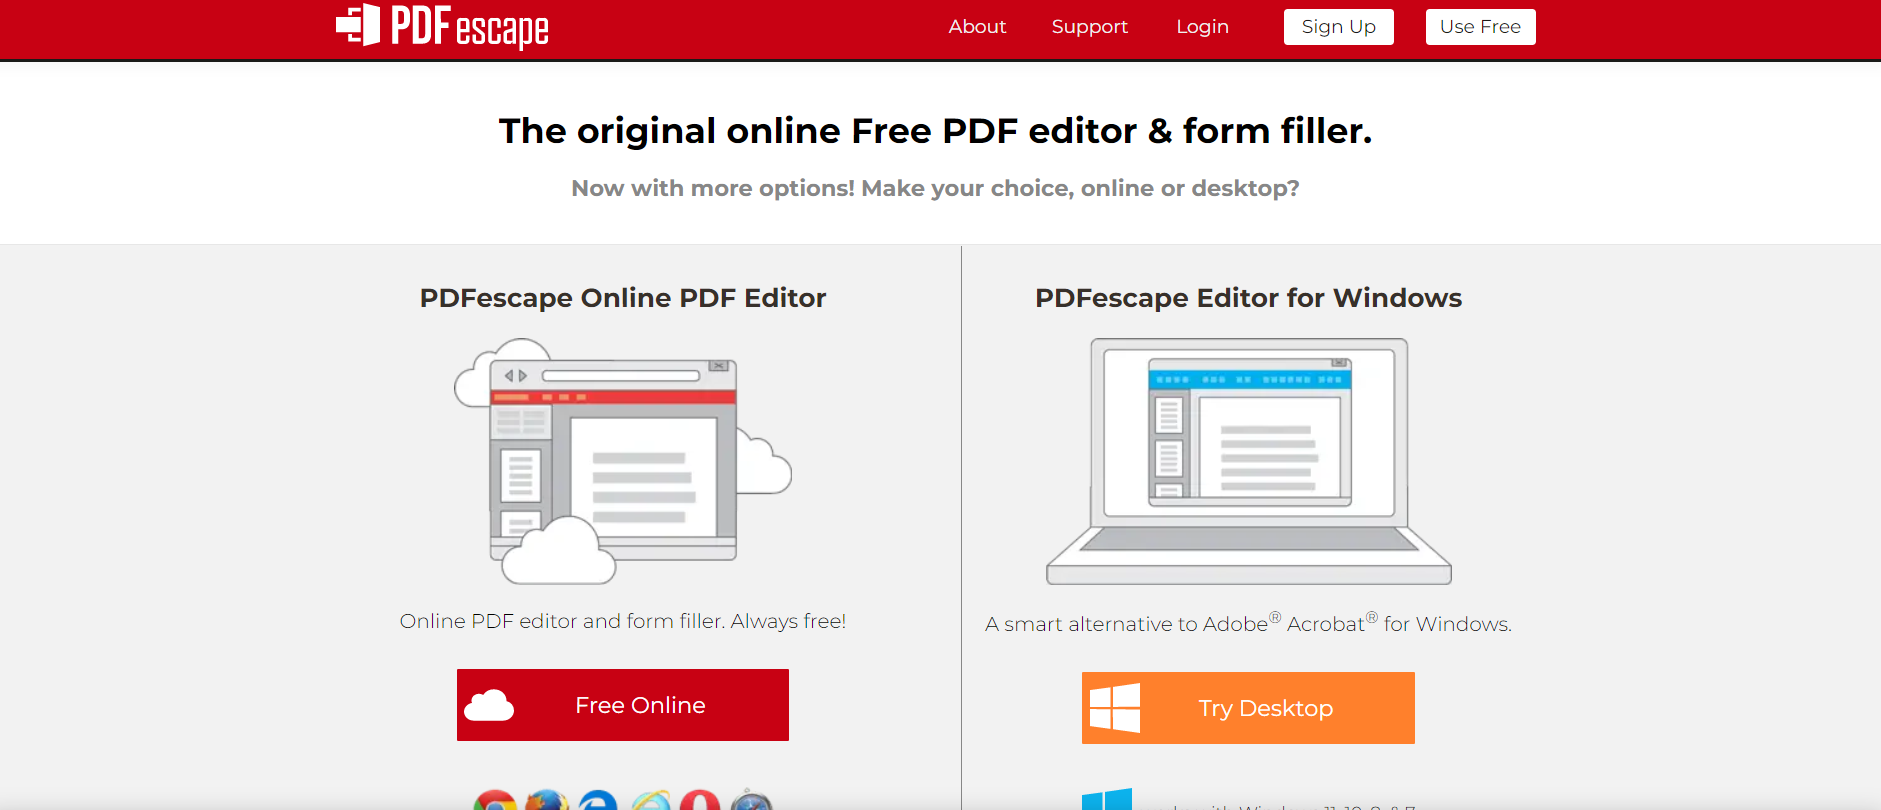Click the cloud icon on Free Online

point(489,705)
